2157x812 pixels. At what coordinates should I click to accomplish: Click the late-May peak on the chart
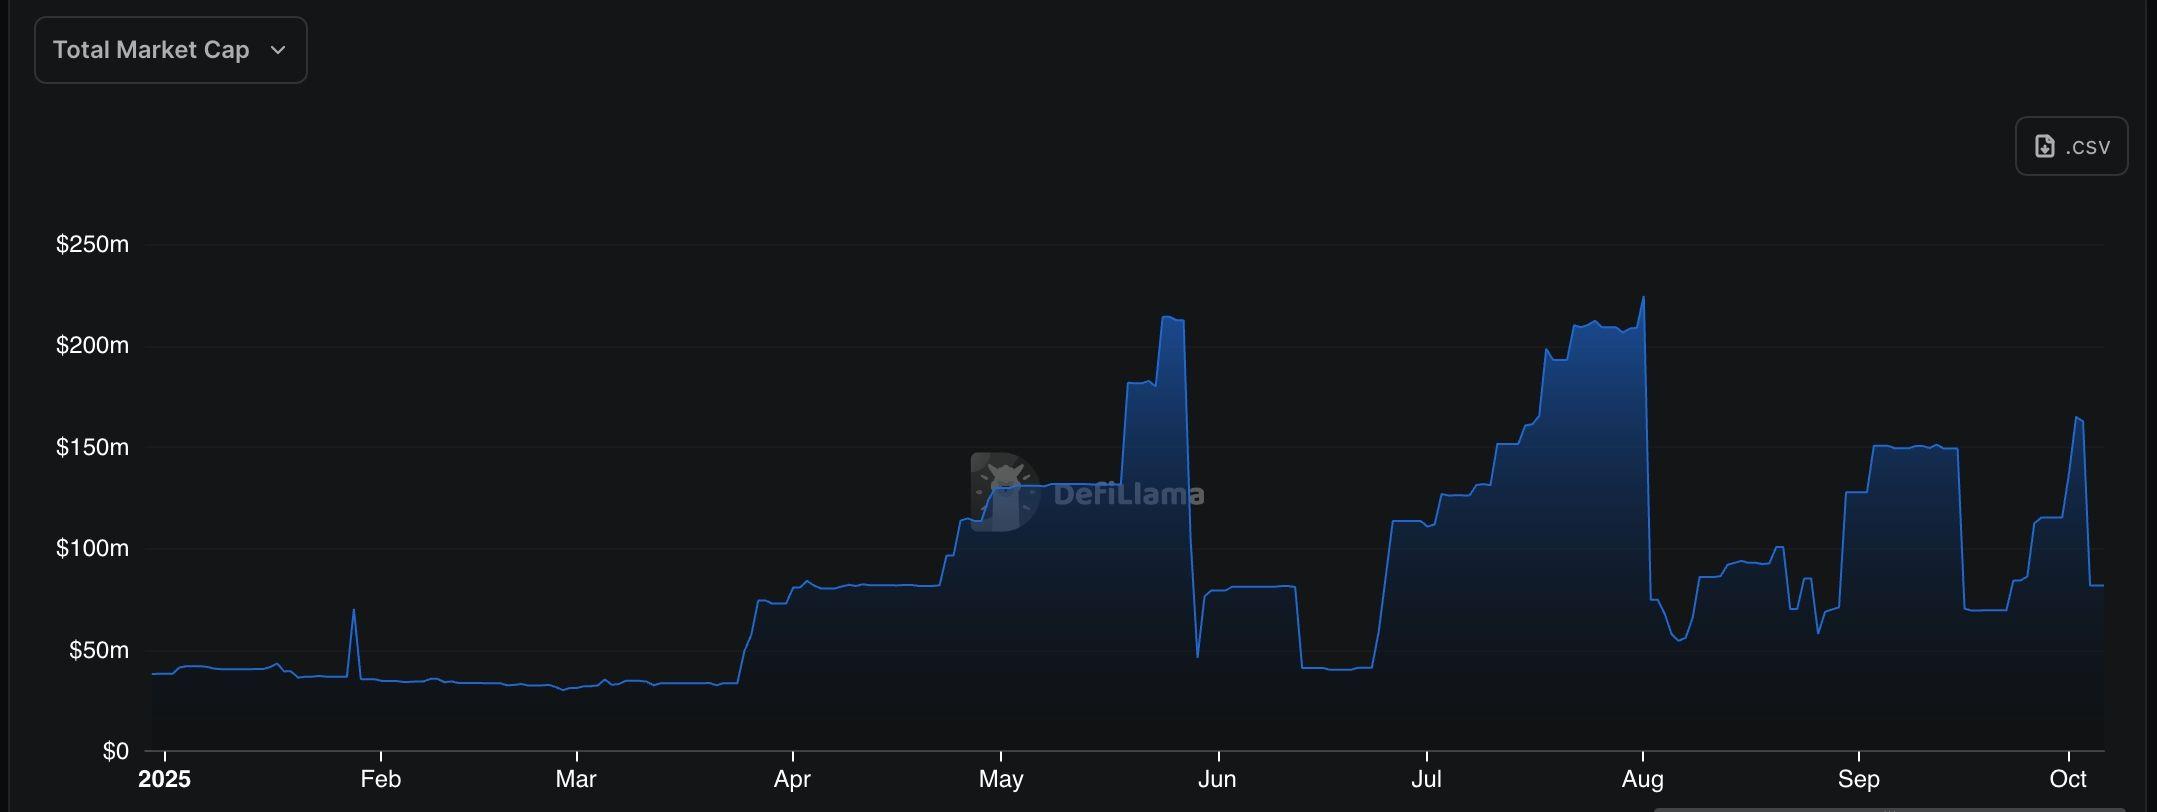point(1168,318)
